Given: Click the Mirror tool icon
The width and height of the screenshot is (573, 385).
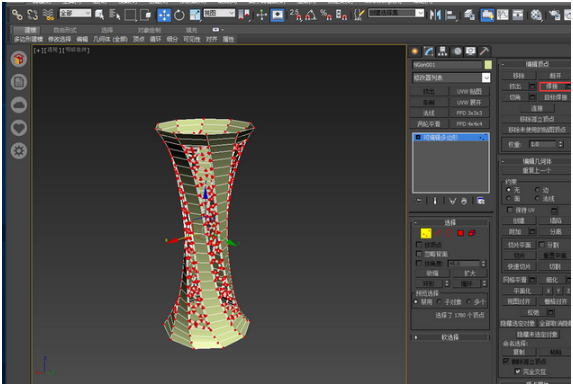Looking at the screenshot, I should [435, 15].
